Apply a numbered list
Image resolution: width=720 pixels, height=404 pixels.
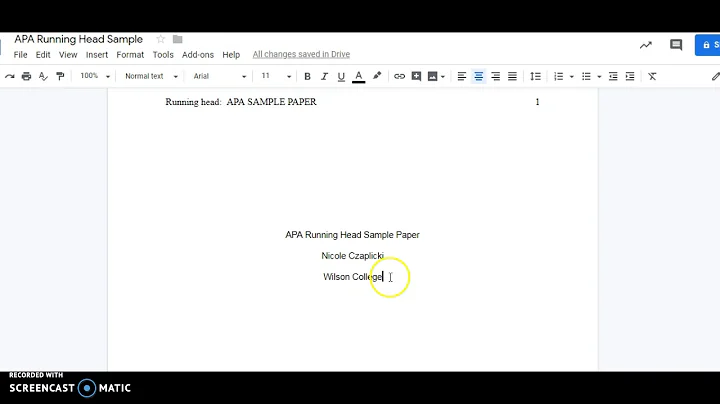[558, 77]
